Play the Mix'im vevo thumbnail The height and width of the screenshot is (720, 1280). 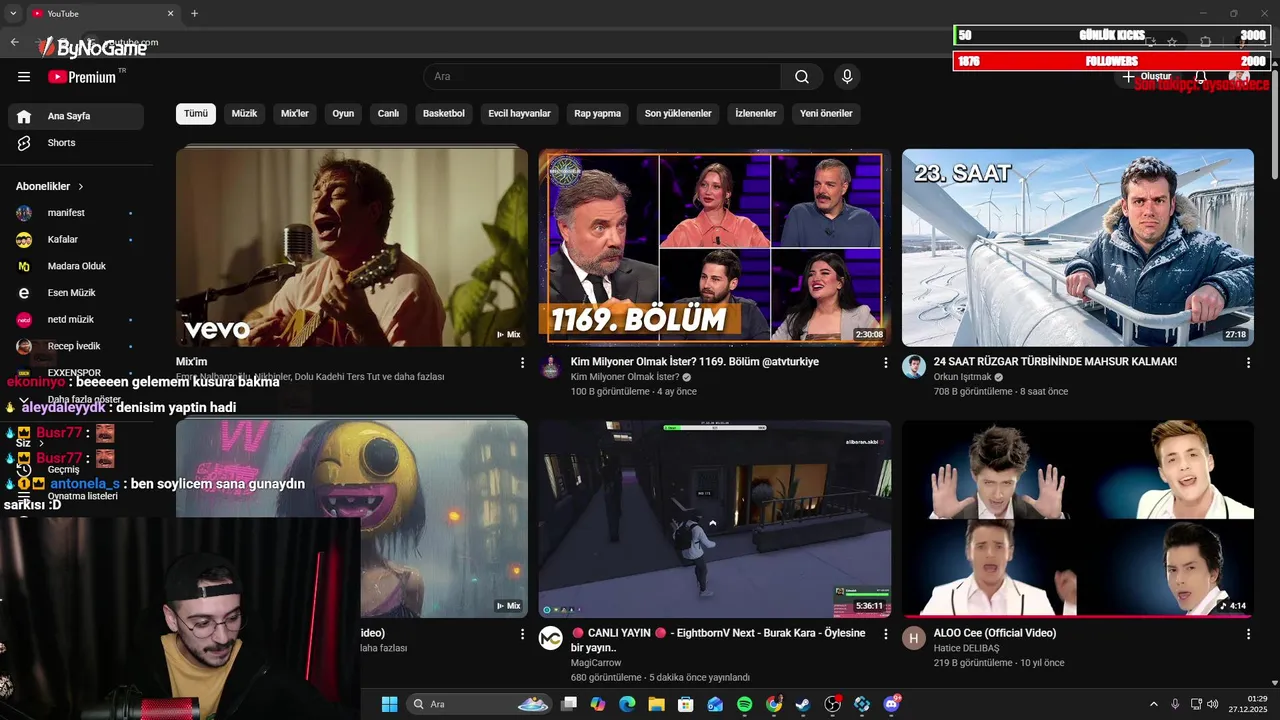pyautogui.click(x=352, y=247)
